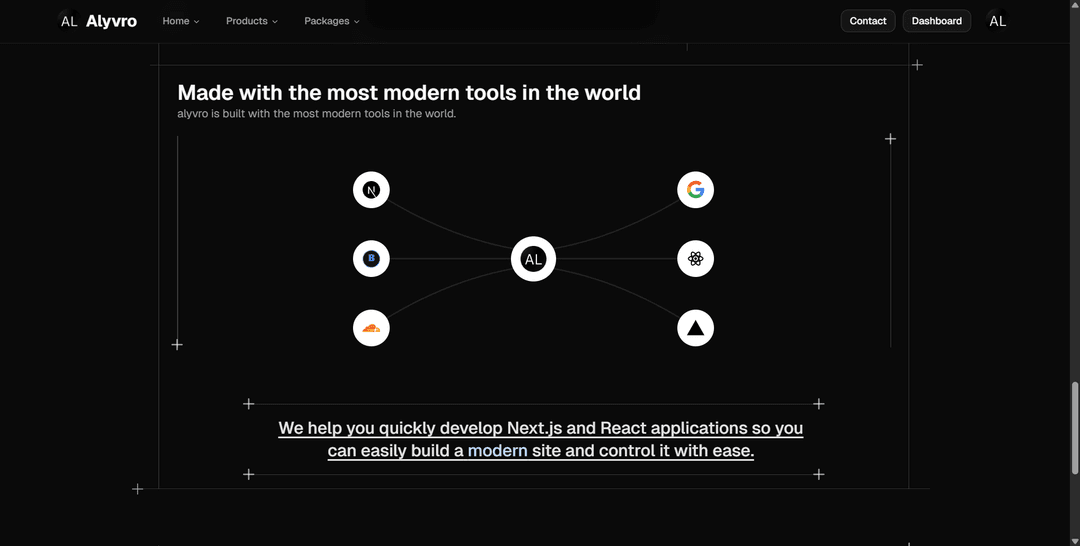Viewport: 1080px width, 546px height.
Task: Click the Alyvro brand name link
Action: pos(111,21)
